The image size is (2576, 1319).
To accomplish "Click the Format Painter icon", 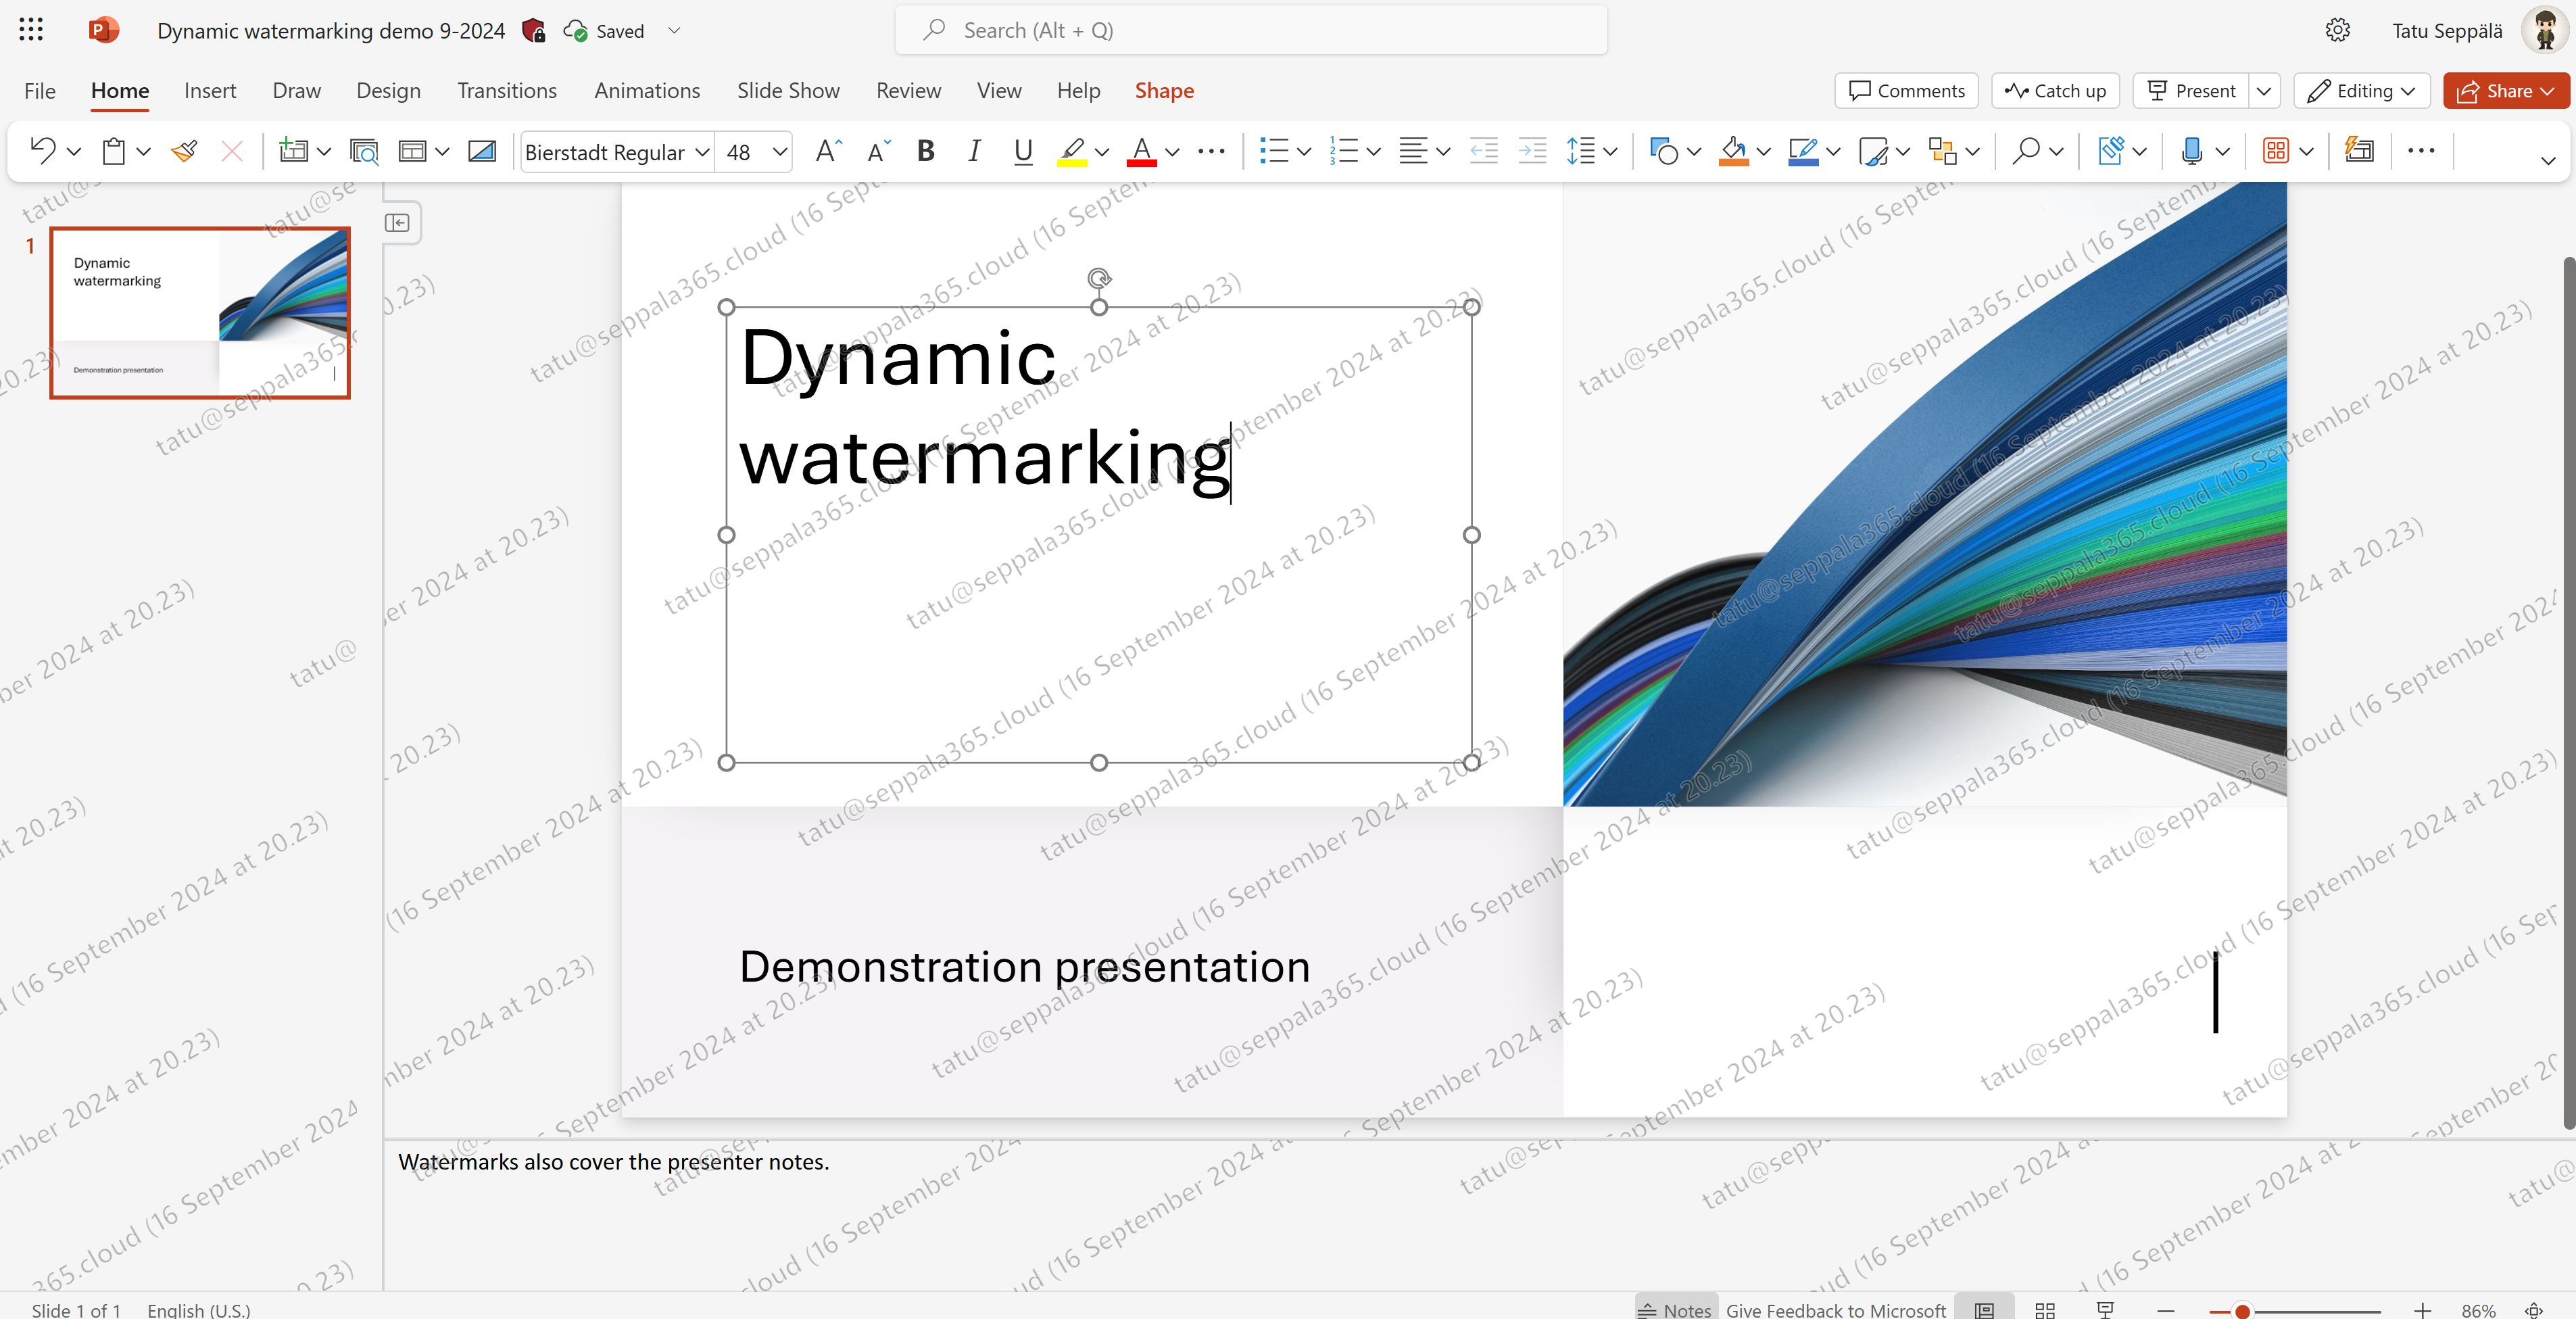I will 184,151.
